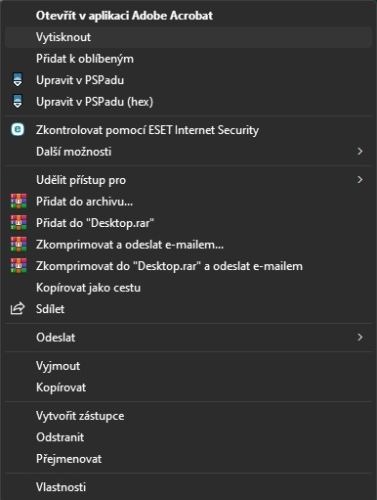Click the PSPad icon beside Upravit v PSPadu
This screenshot has width=377, height=500.
click(x=18, y=80)
